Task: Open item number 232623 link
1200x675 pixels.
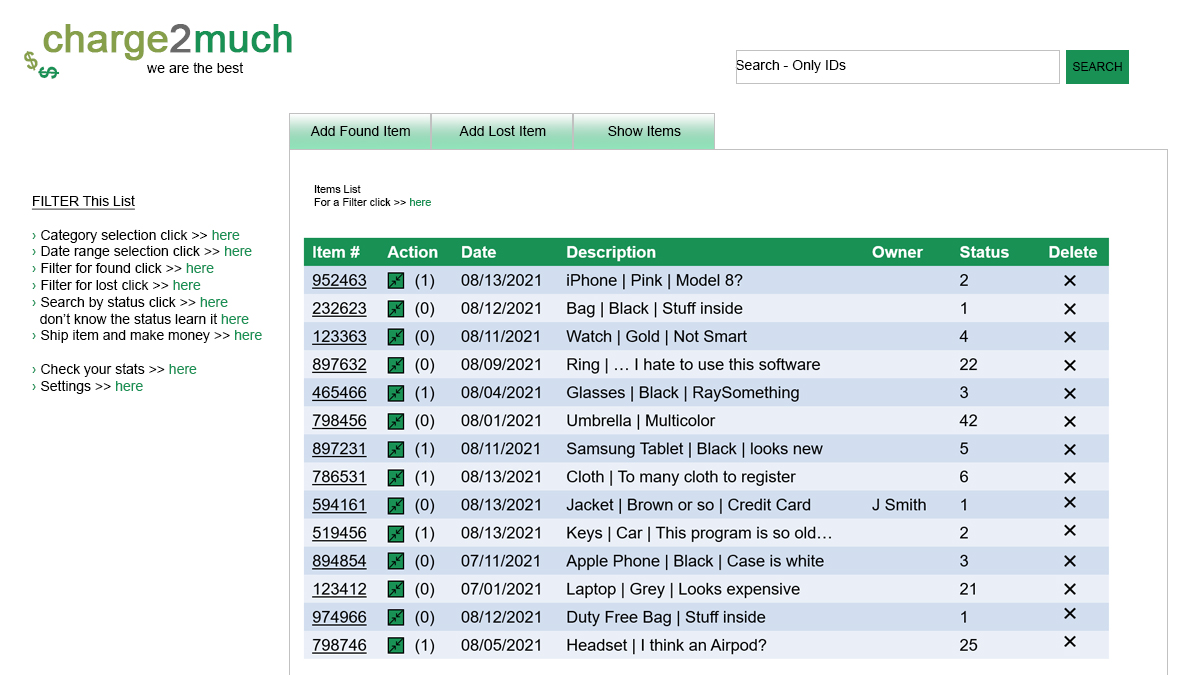Action: (x=339, y=309)
